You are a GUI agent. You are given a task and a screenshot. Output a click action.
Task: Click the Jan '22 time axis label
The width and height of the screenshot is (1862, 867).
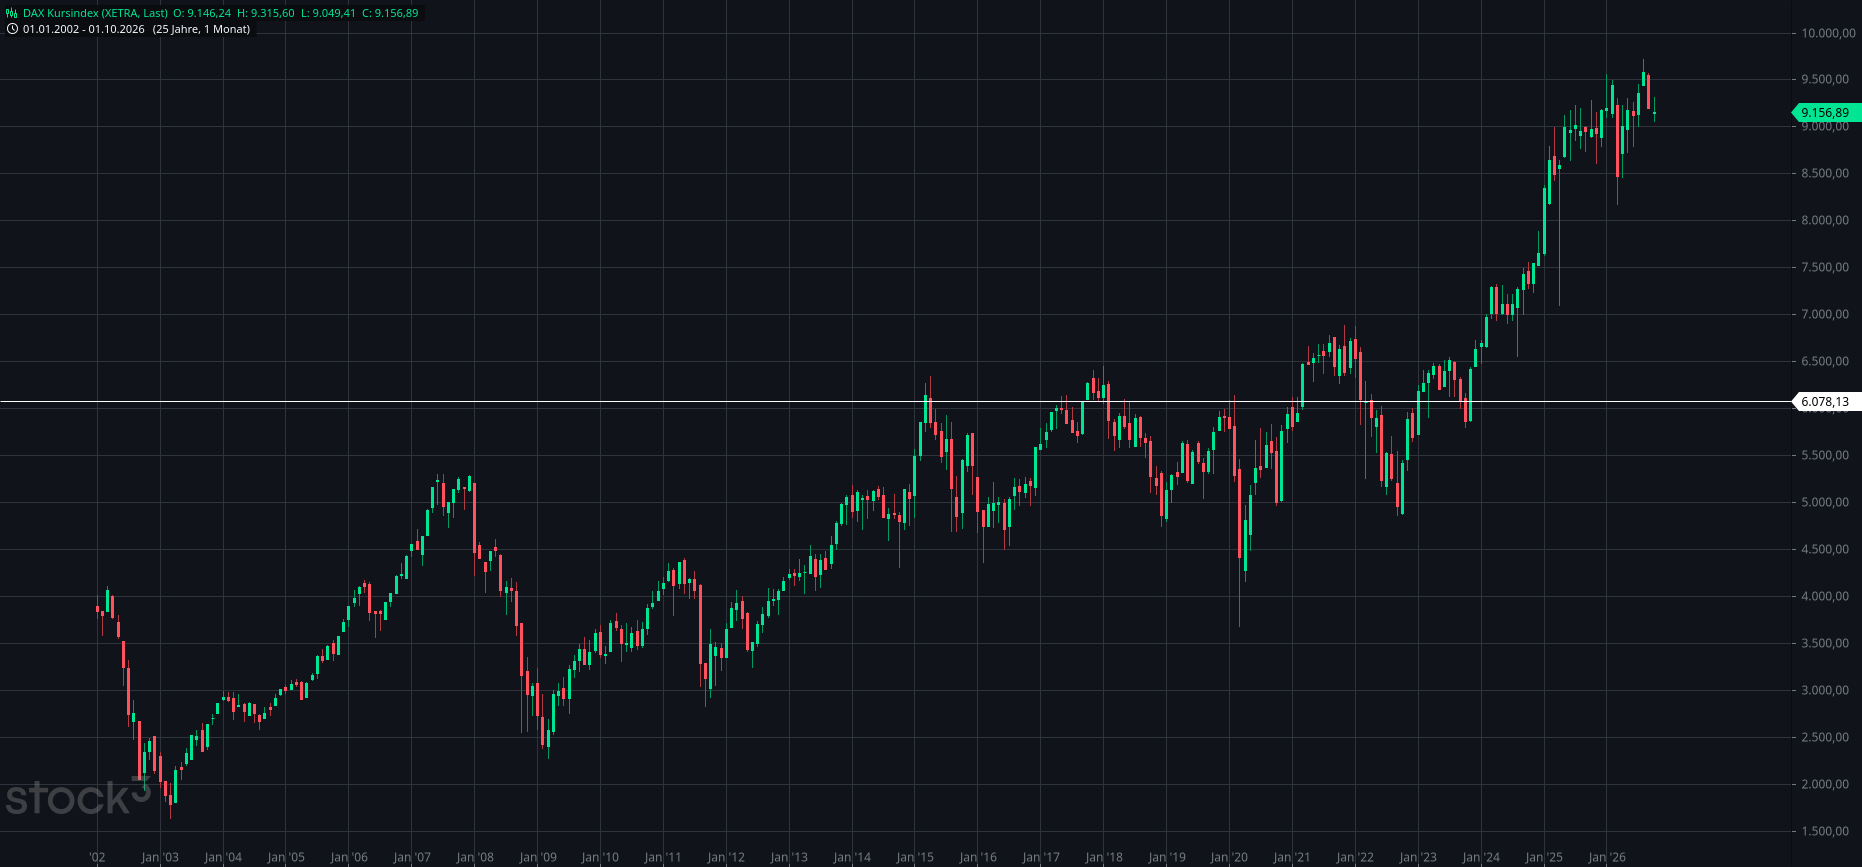point(1355,857)
